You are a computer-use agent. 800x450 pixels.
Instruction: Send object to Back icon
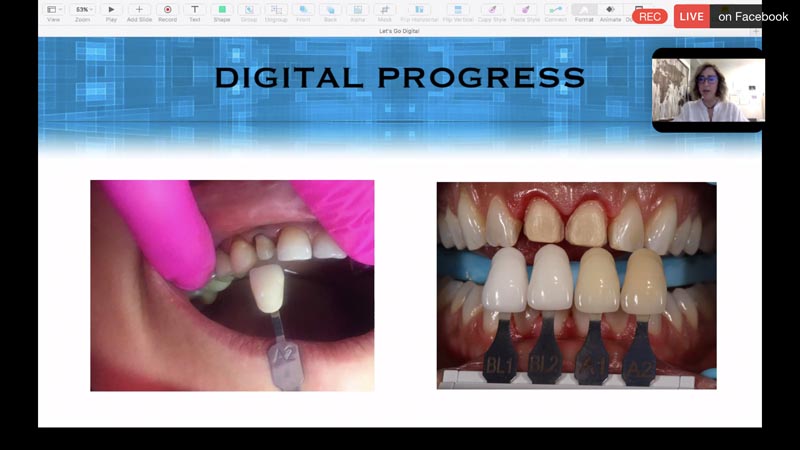[329, 10]
